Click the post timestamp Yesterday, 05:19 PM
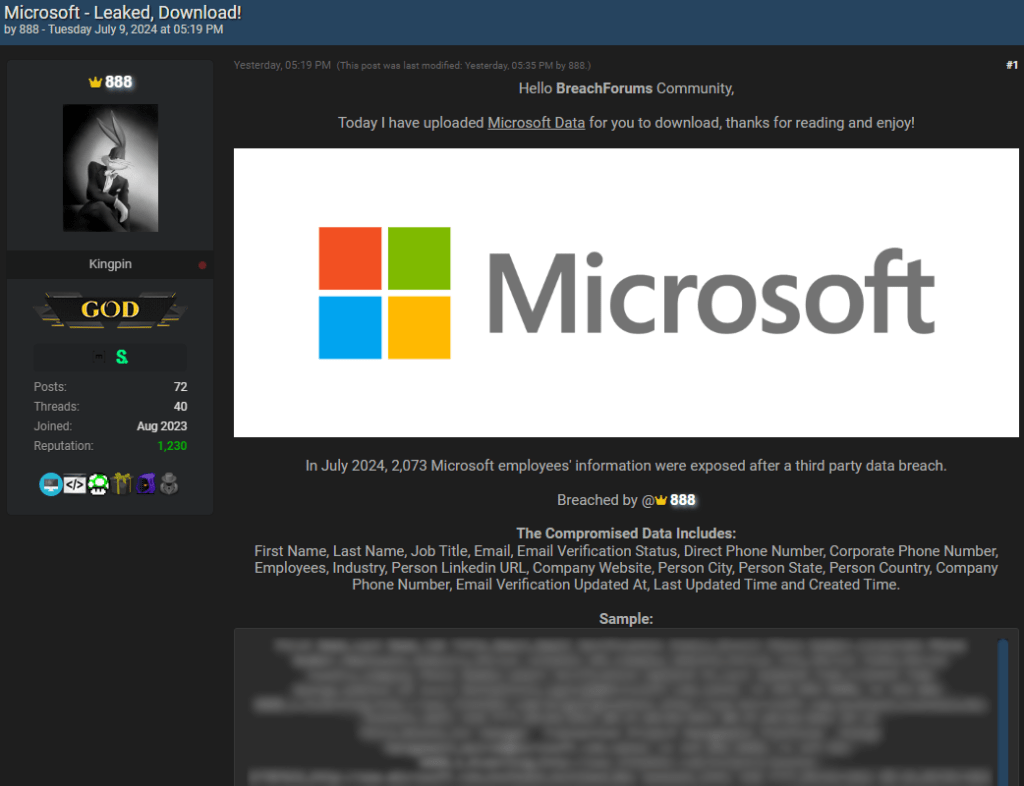 coord(282,65)
